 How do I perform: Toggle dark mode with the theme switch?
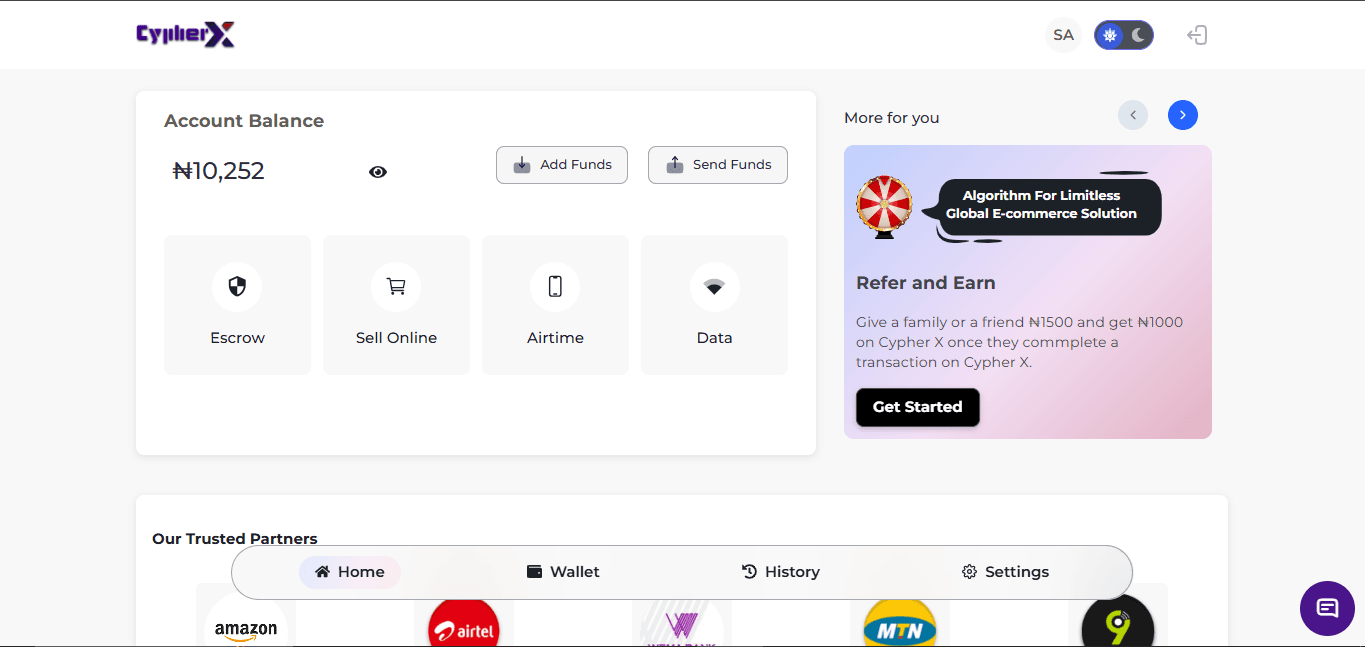[x=1136, y=35]
